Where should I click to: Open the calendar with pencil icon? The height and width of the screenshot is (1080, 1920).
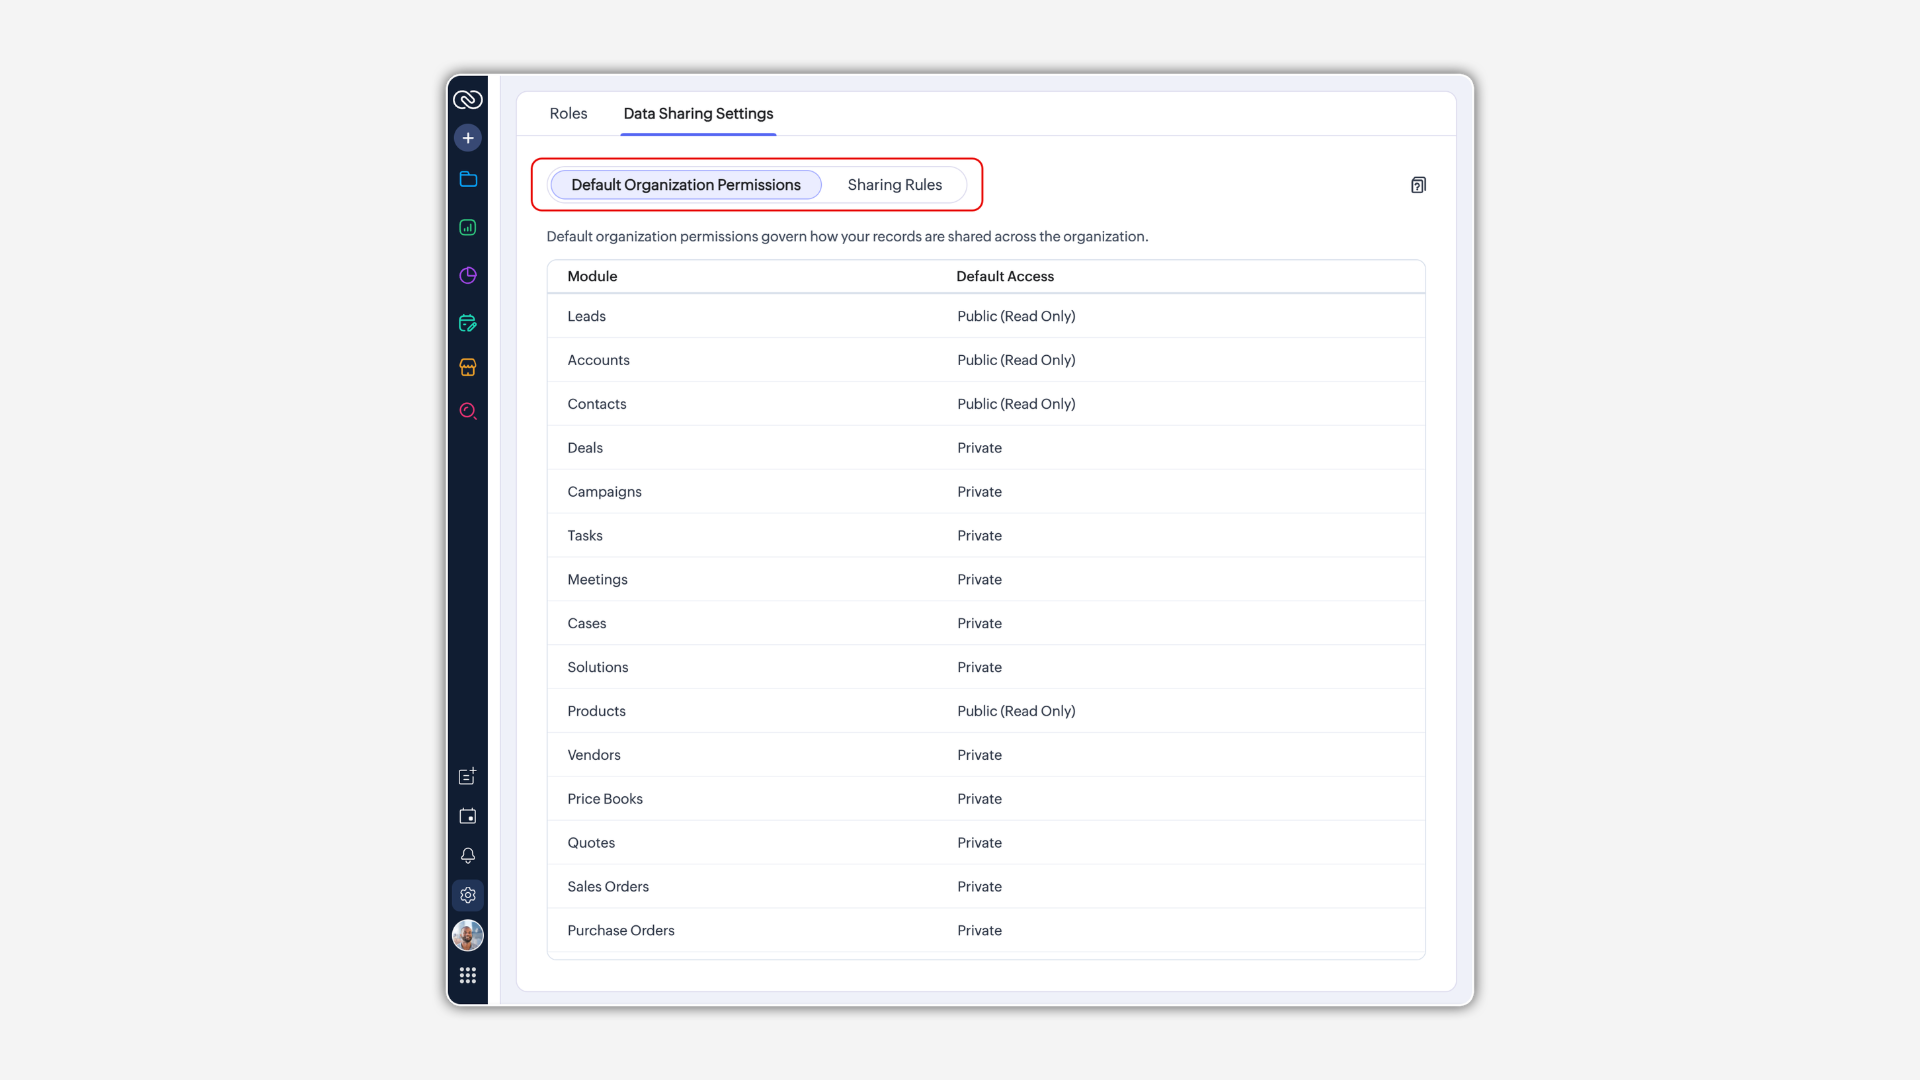coord(467,323)
